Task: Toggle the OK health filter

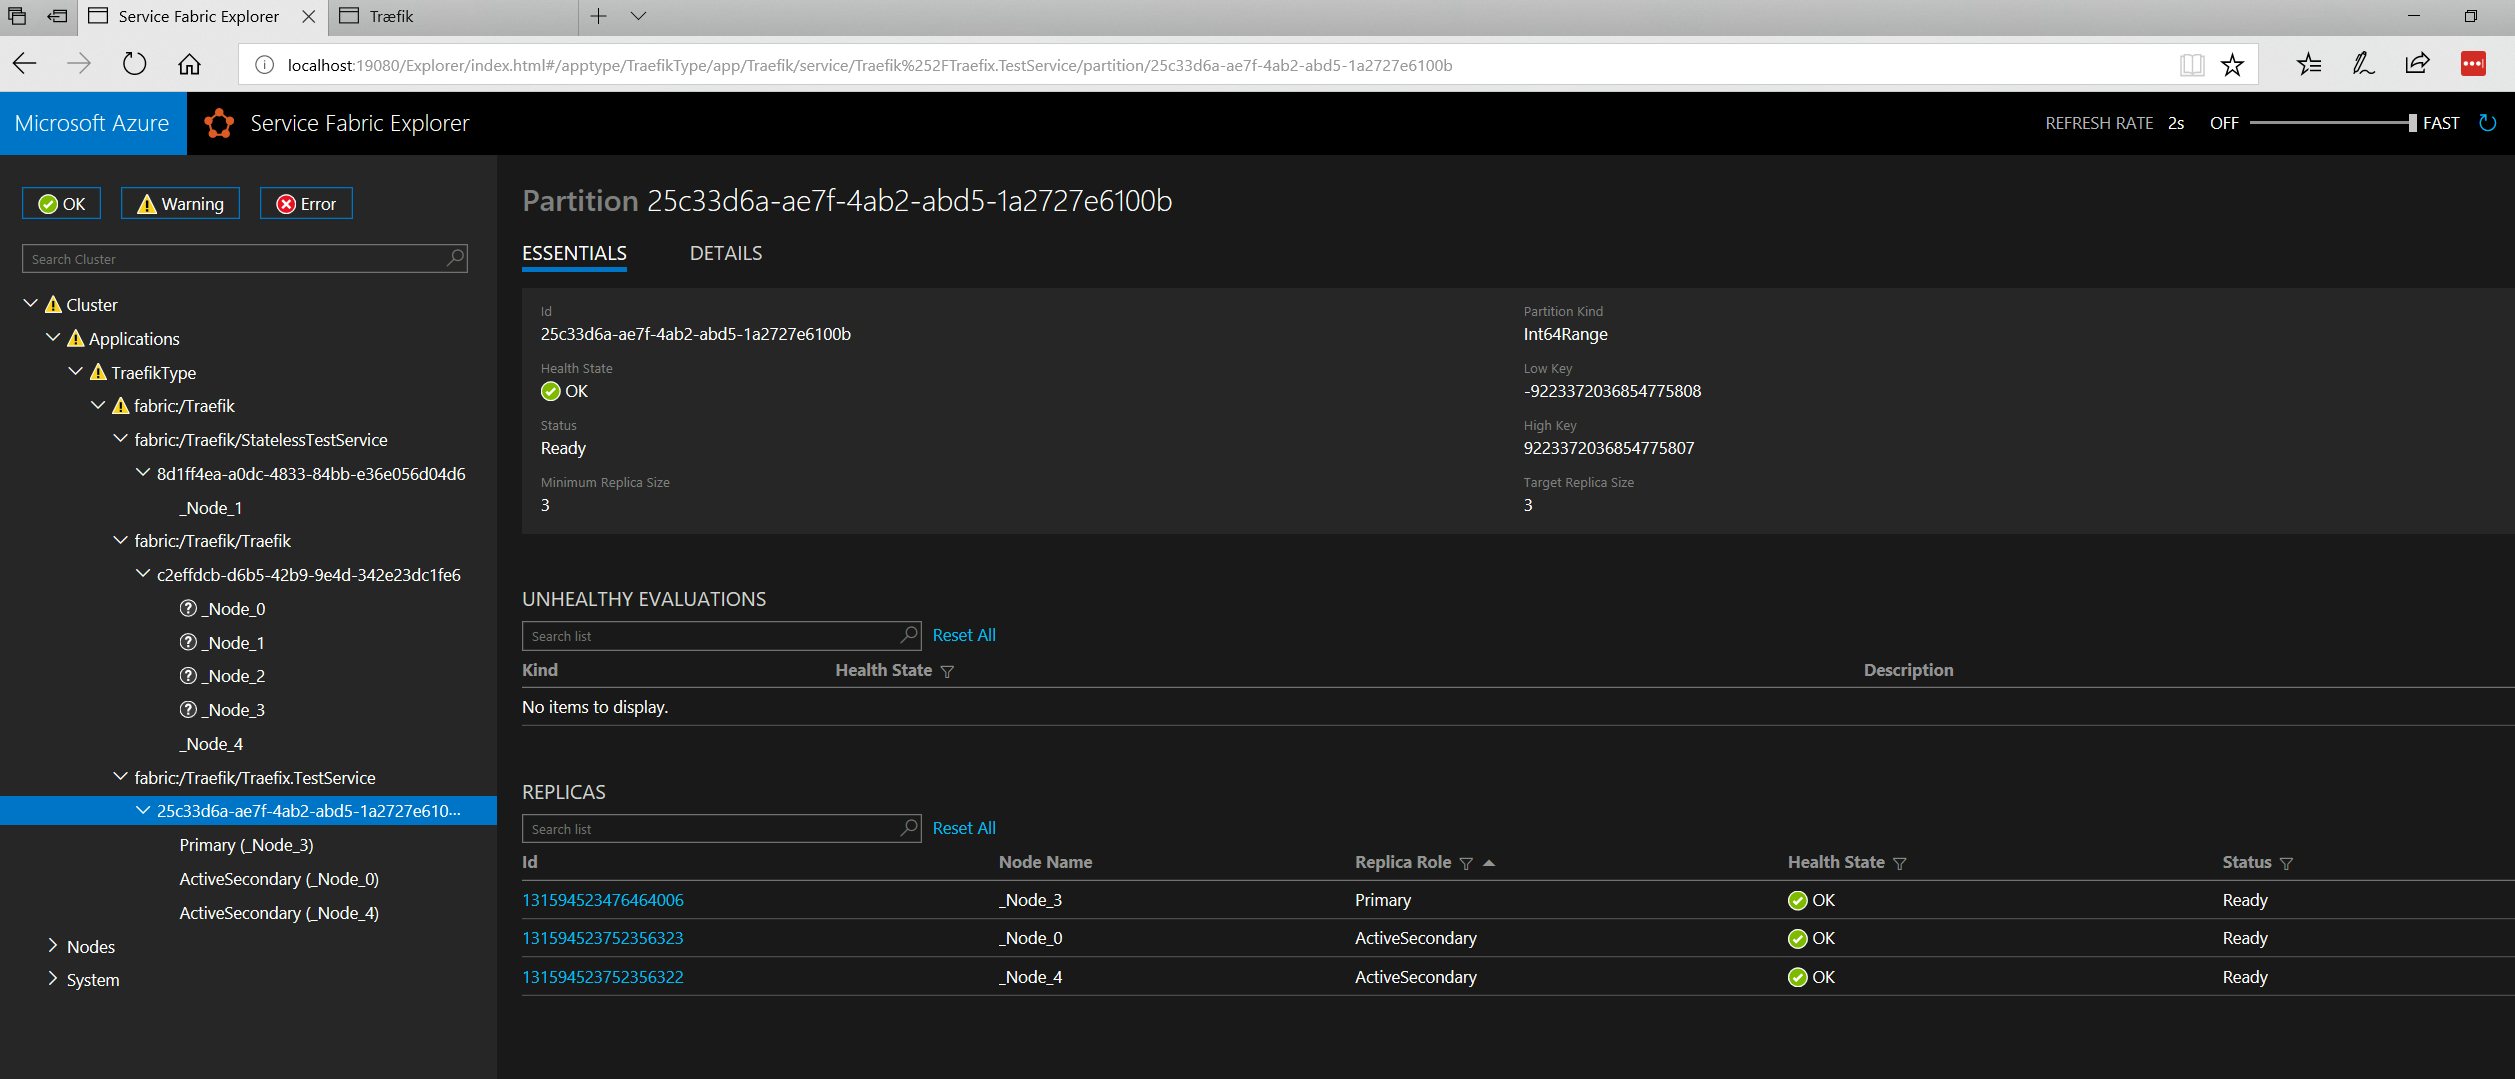Action: coord(62,203)
